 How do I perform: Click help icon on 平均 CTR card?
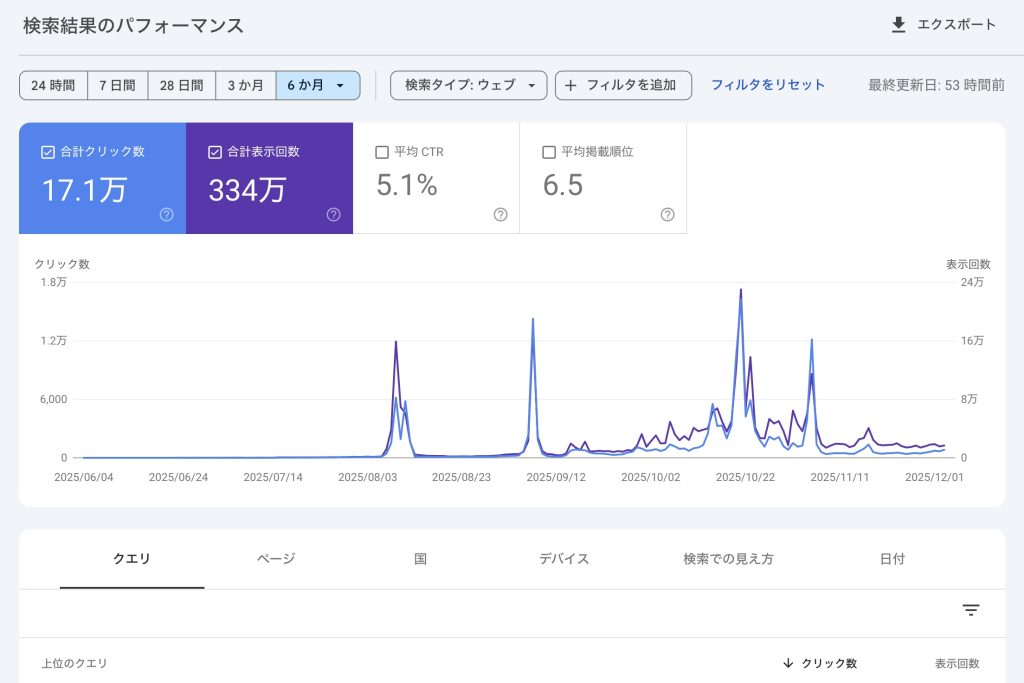(501, 214)
